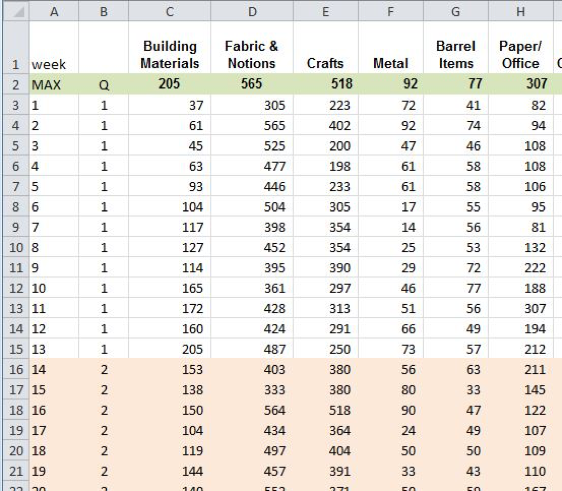Select column A header
The width and height of the screenshot is (562, 491).
click(54, 11)
